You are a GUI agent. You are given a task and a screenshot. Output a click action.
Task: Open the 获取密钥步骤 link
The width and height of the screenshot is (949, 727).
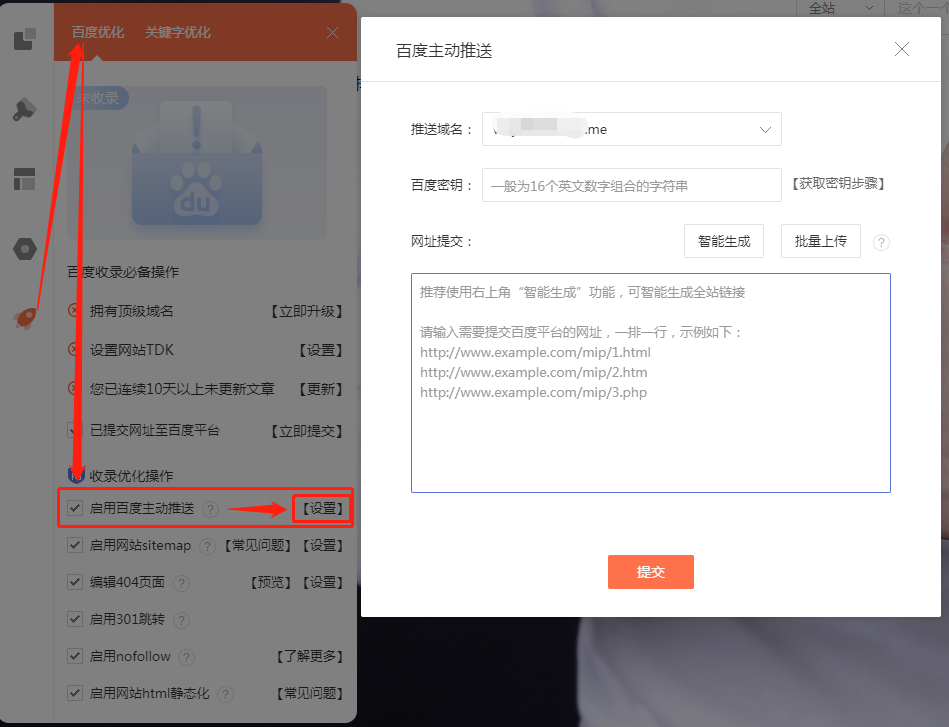839,184
